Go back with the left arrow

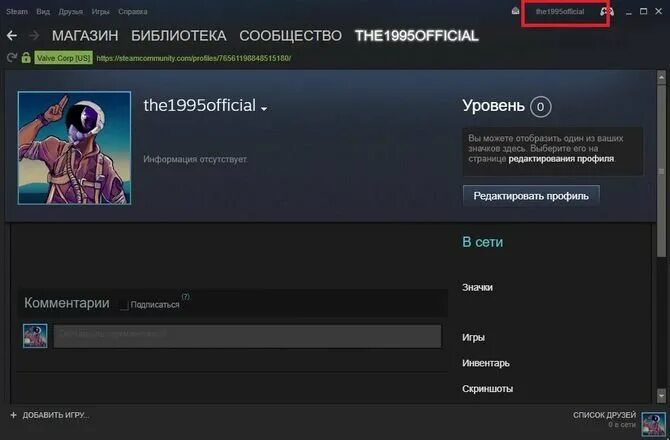tap(12, 35)
